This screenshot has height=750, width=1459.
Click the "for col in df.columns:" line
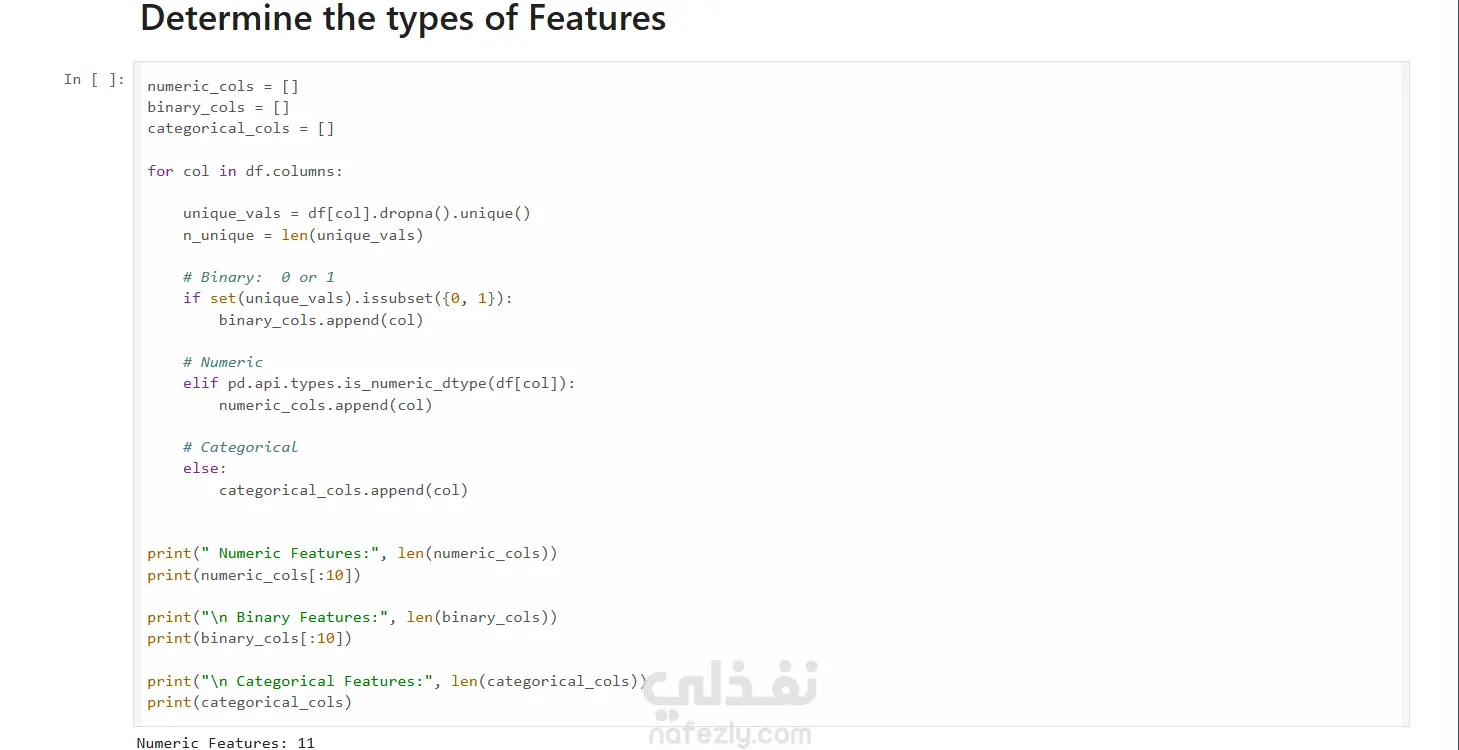(245, 171)
